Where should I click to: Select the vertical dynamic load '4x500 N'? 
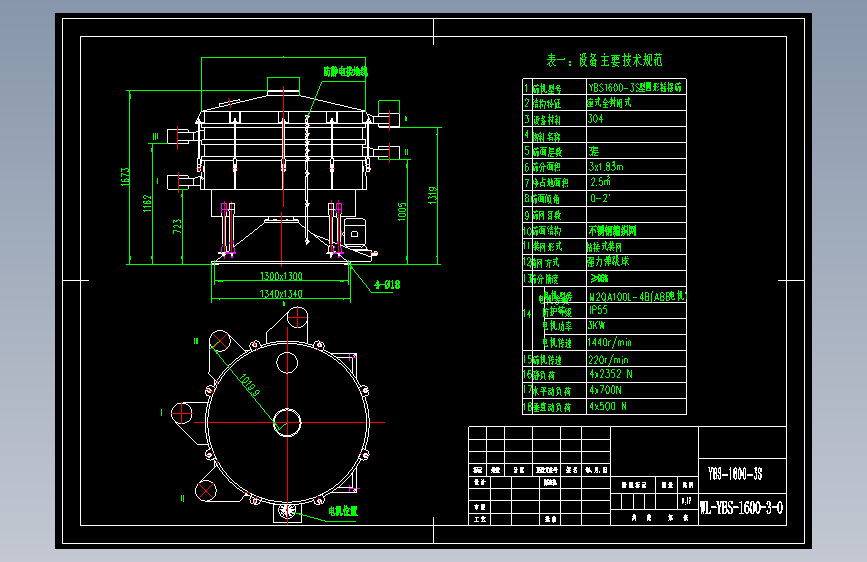click(608, 406)
